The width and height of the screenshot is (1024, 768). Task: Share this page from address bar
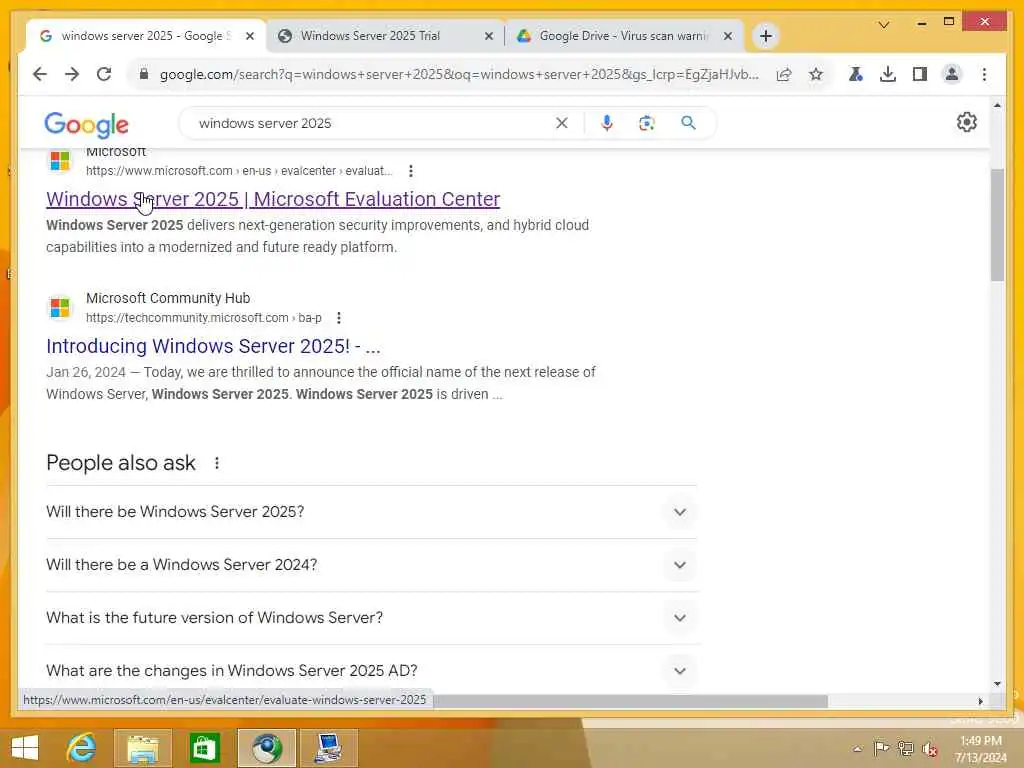[x=784, y=74]
